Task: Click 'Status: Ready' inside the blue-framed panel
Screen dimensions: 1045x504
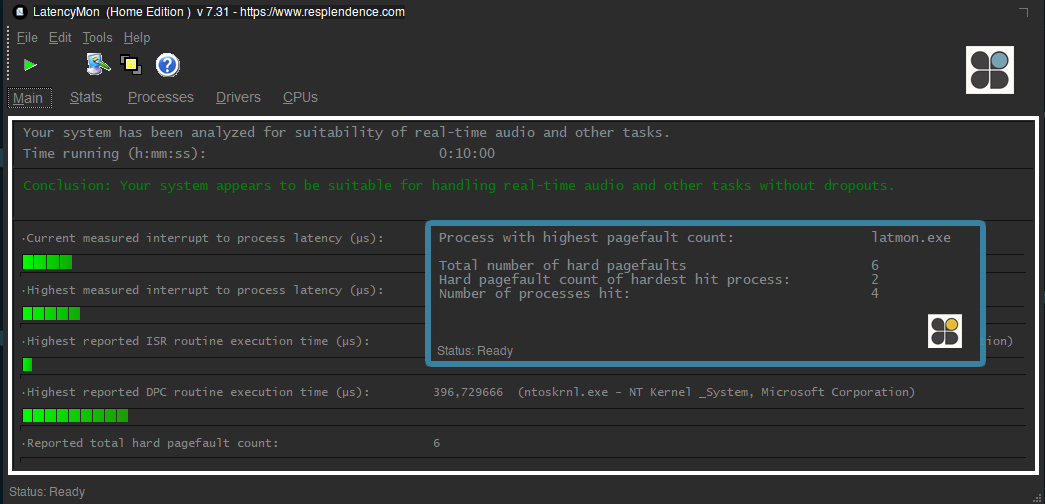Action: coord(475,351)
